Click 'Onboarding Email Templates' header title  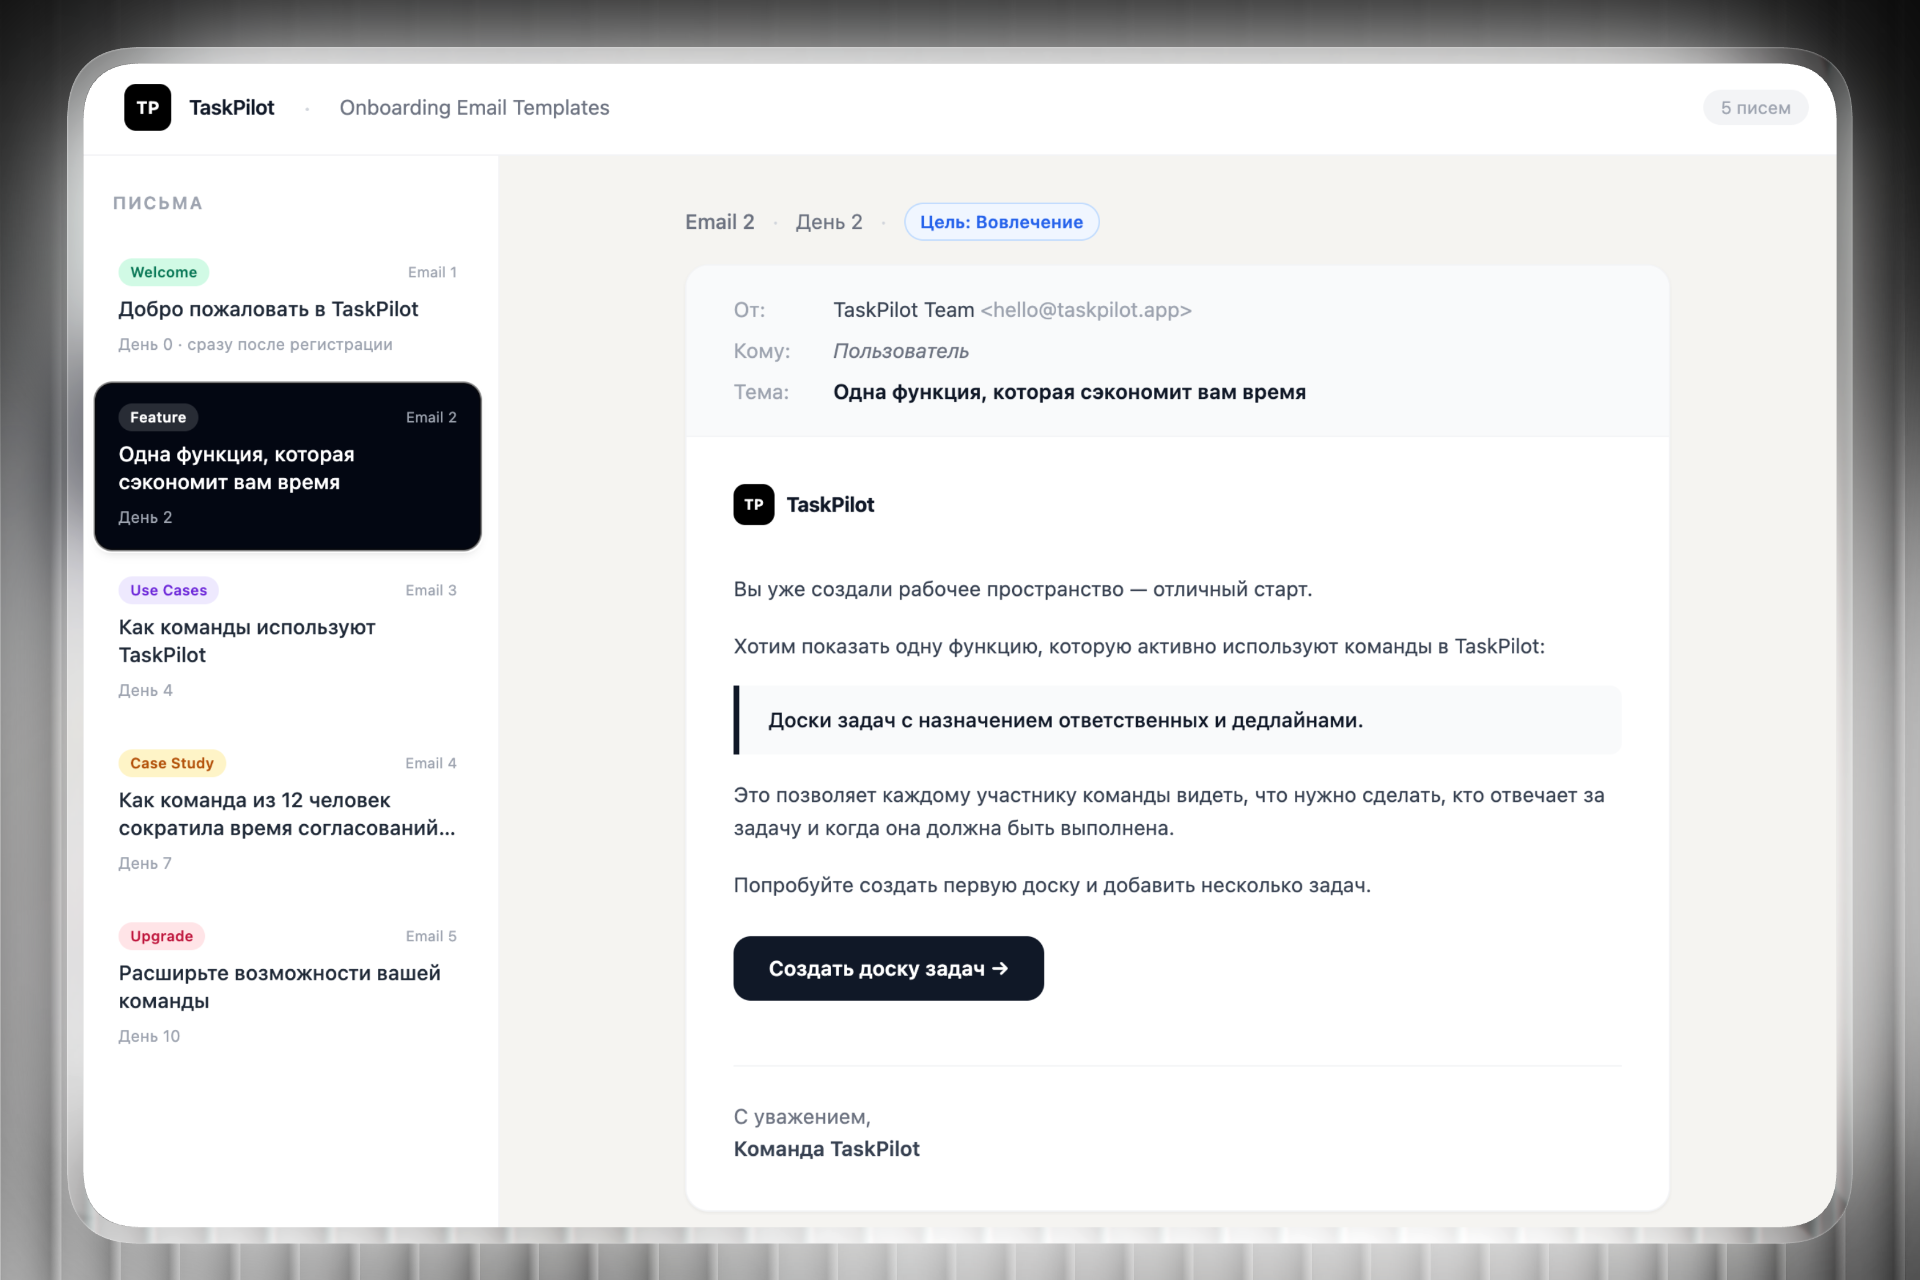point(474,108)
